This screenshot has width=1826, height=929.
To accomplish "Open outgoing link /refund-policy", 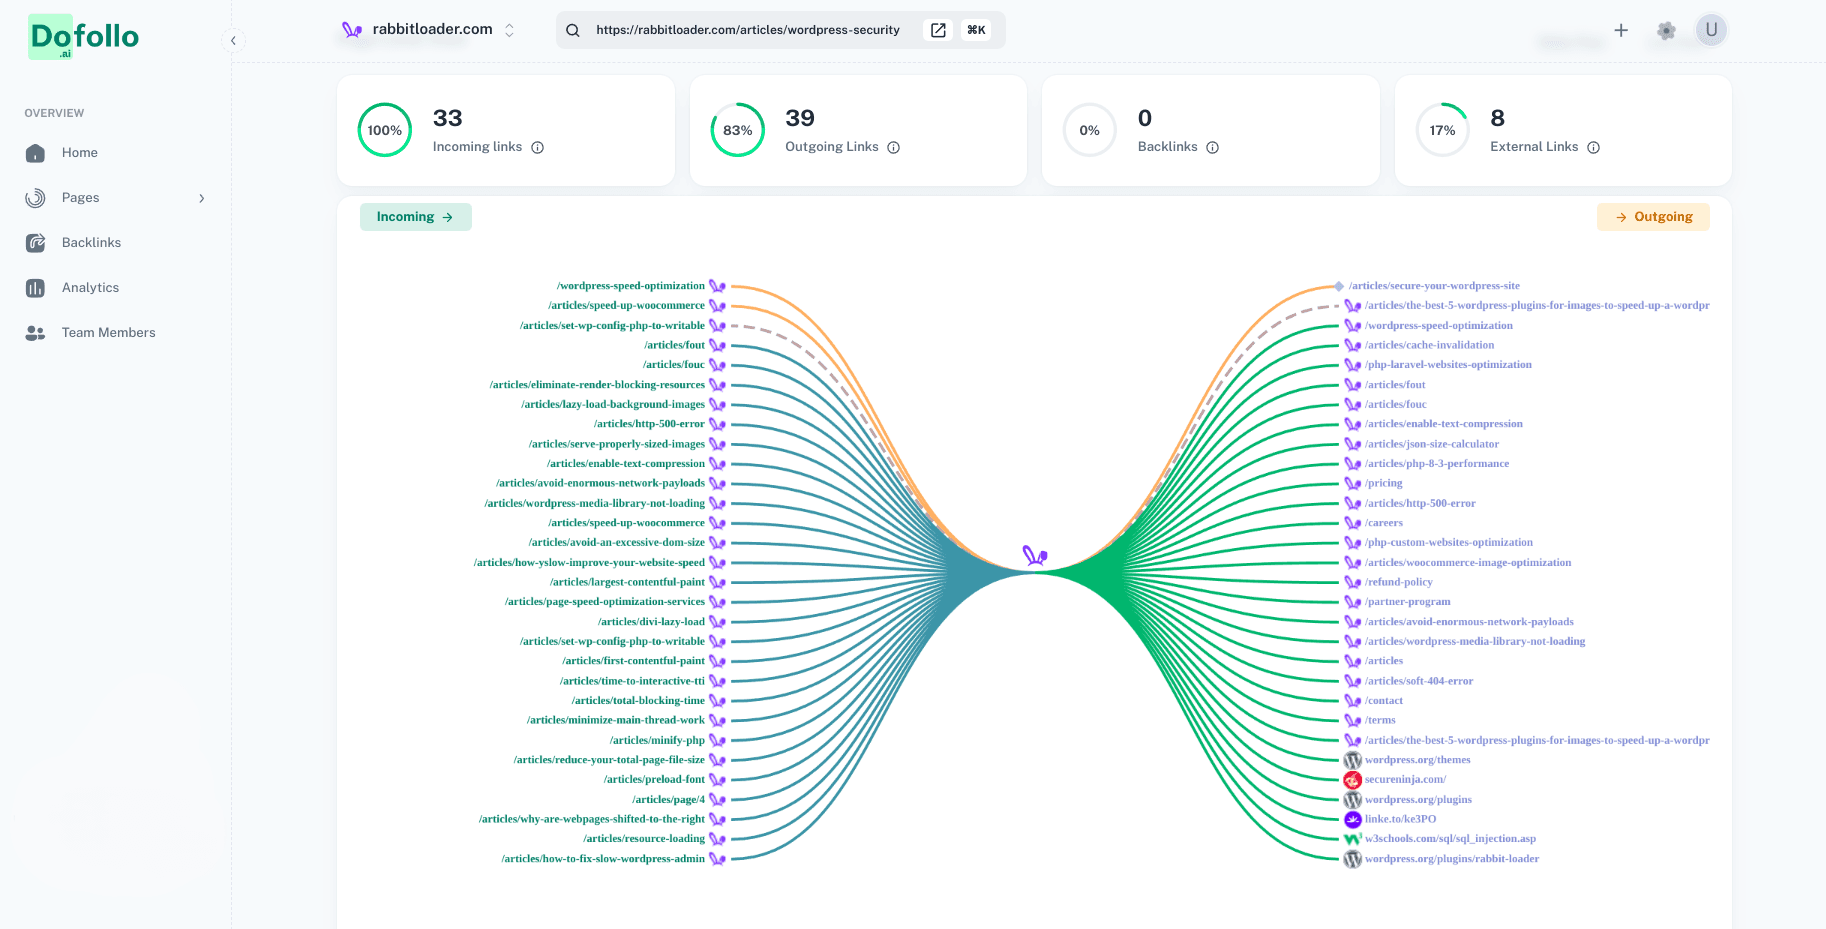I will tap(1398, 582).
